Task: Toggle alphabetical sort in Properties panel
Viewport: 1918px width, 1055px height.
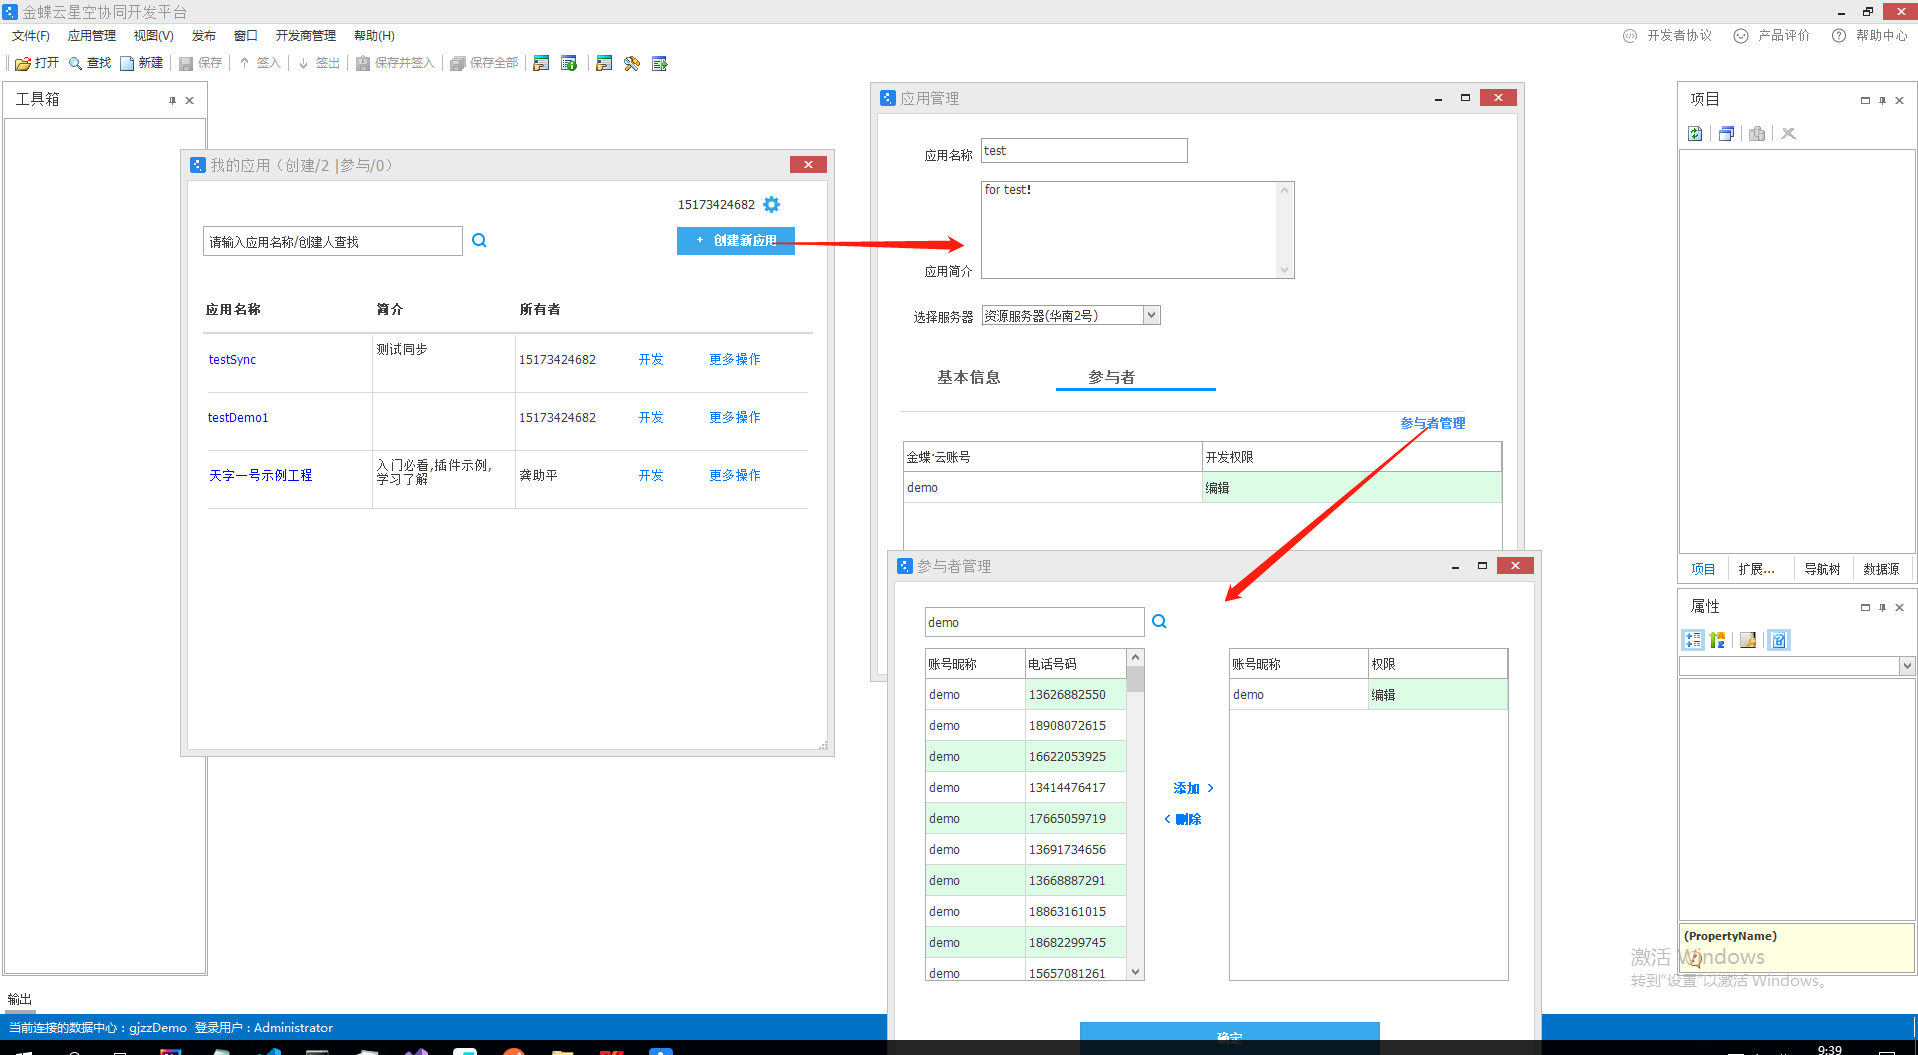Action: tap(1718, 640)
